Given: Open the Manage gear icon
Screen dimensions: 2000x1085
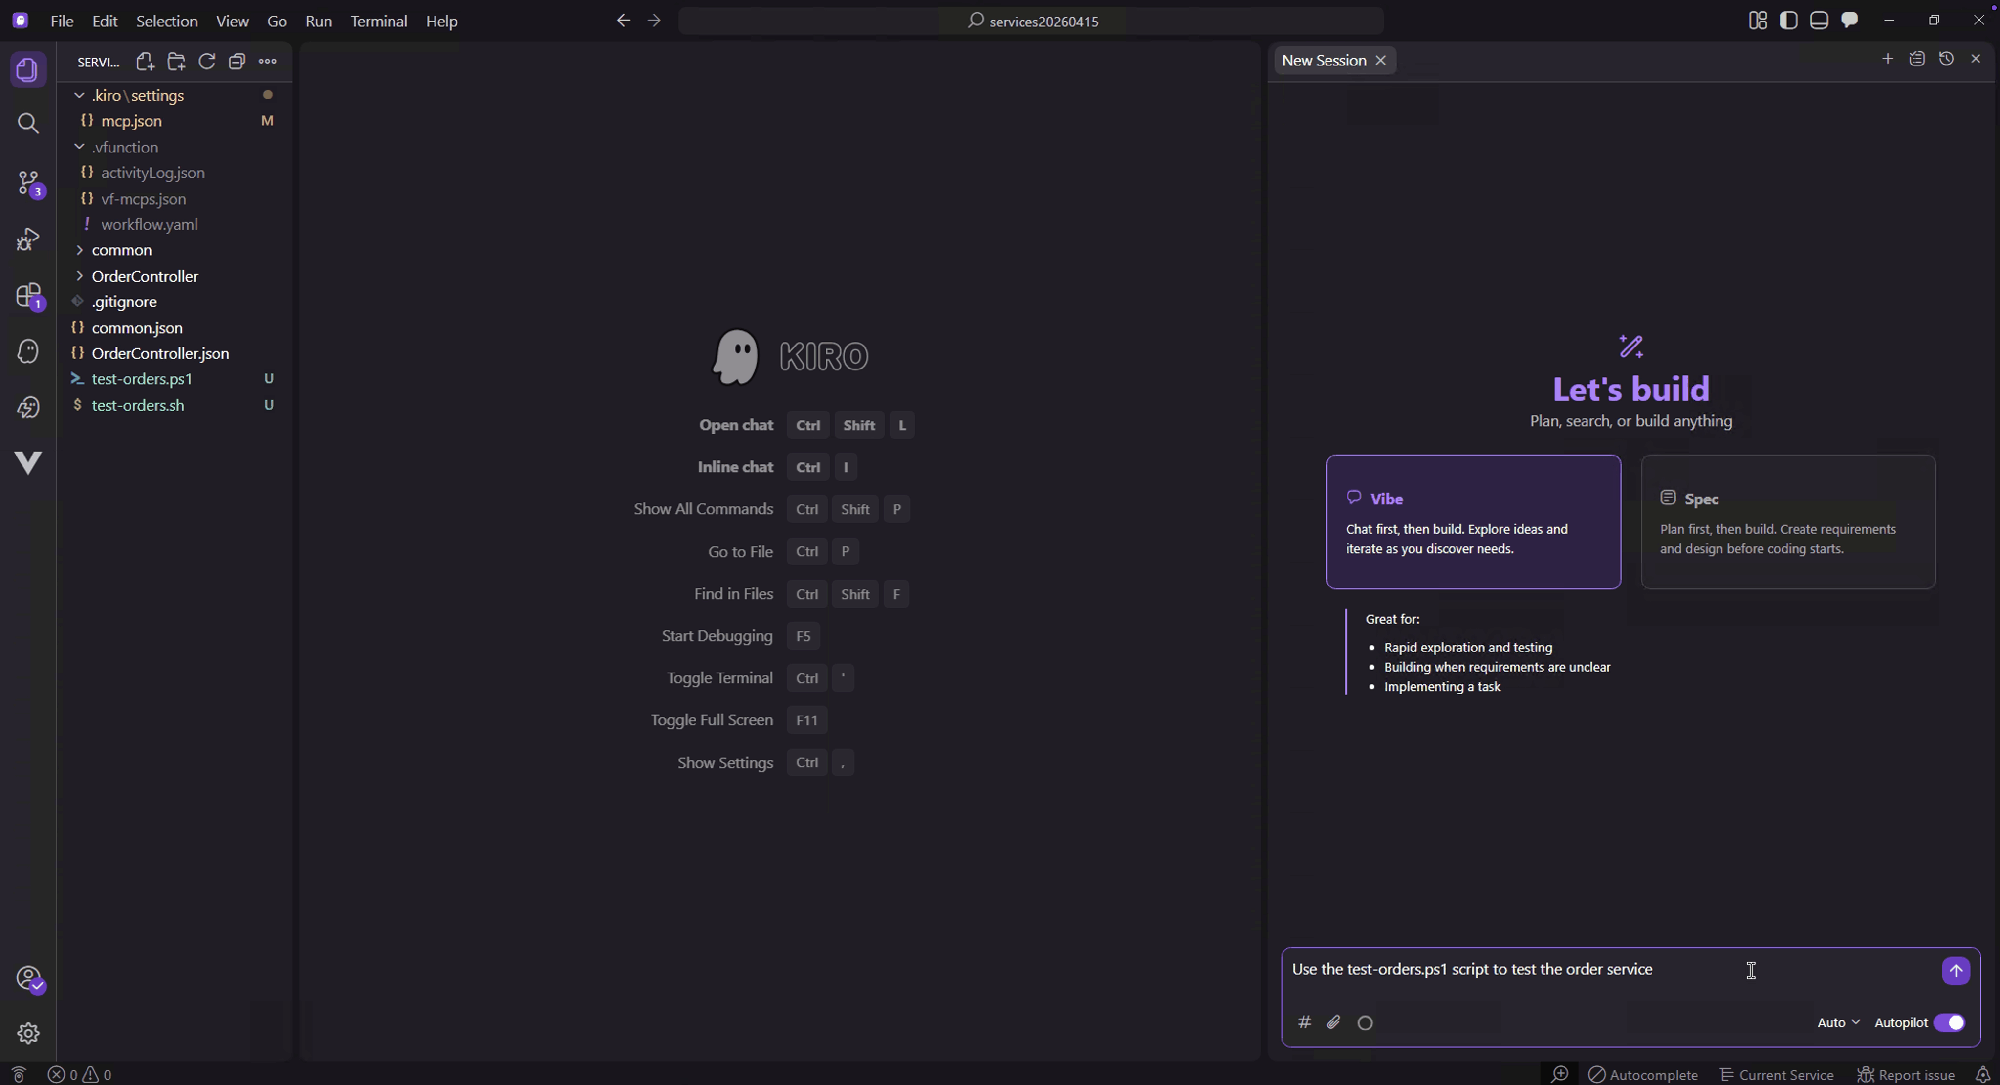Looking at the screenshot, I should pos(28,1033).
